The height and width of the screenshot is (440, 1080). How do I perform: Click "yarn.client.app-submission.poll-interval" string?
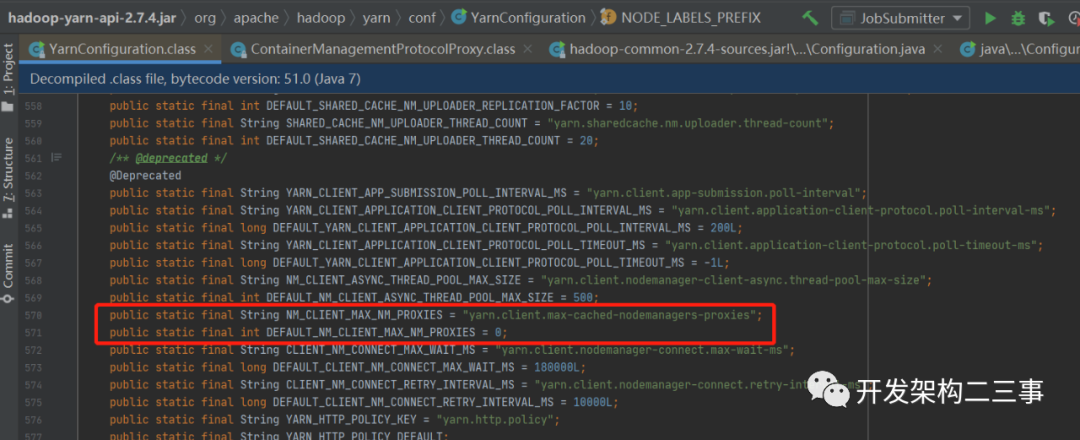[725, 193]
